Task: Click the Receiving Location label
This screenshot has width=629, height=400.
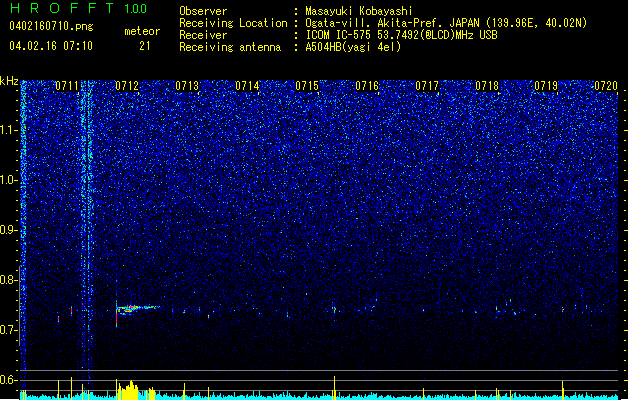Action: [233, 23]
